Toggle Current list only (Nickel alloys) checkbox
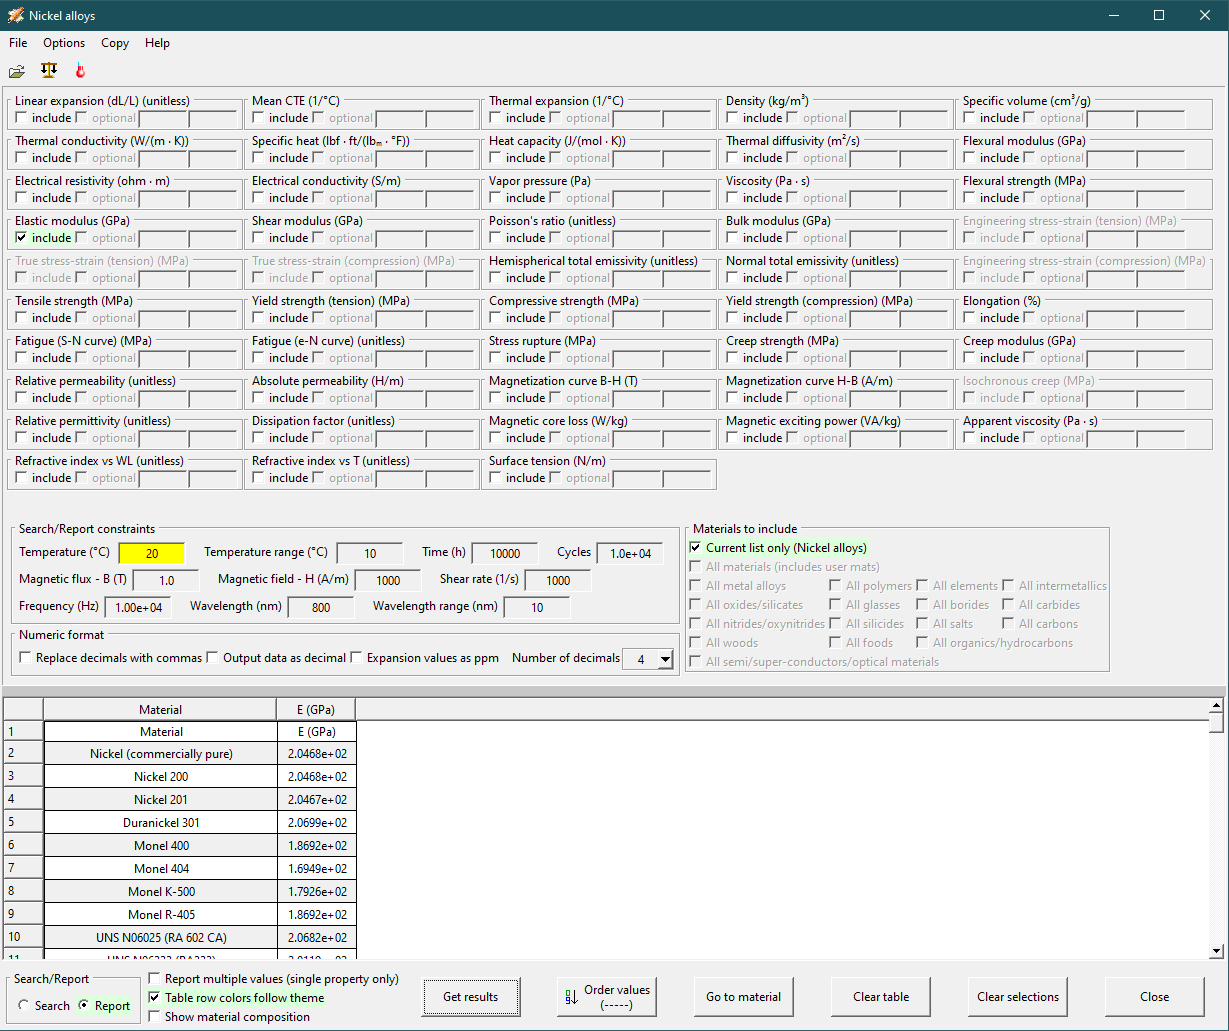 (696, 548)
